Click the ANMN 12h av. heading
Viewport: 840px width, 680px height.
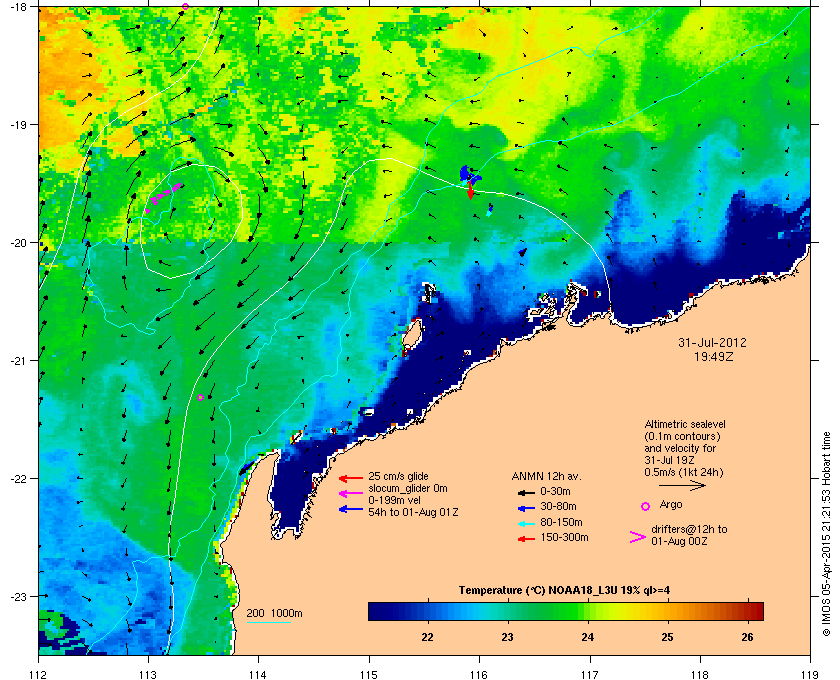click(x=546, y=476)
